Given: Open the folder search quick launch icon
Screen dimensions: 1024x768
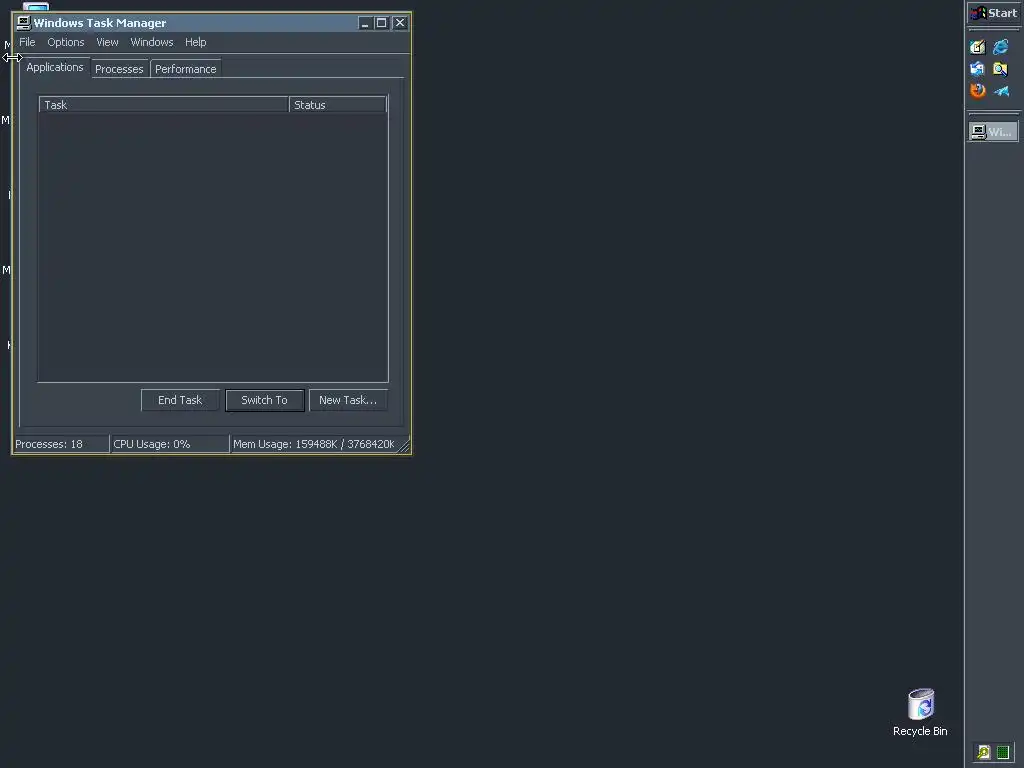Looking at the screenshot, I should click(x=1000, y=69).
